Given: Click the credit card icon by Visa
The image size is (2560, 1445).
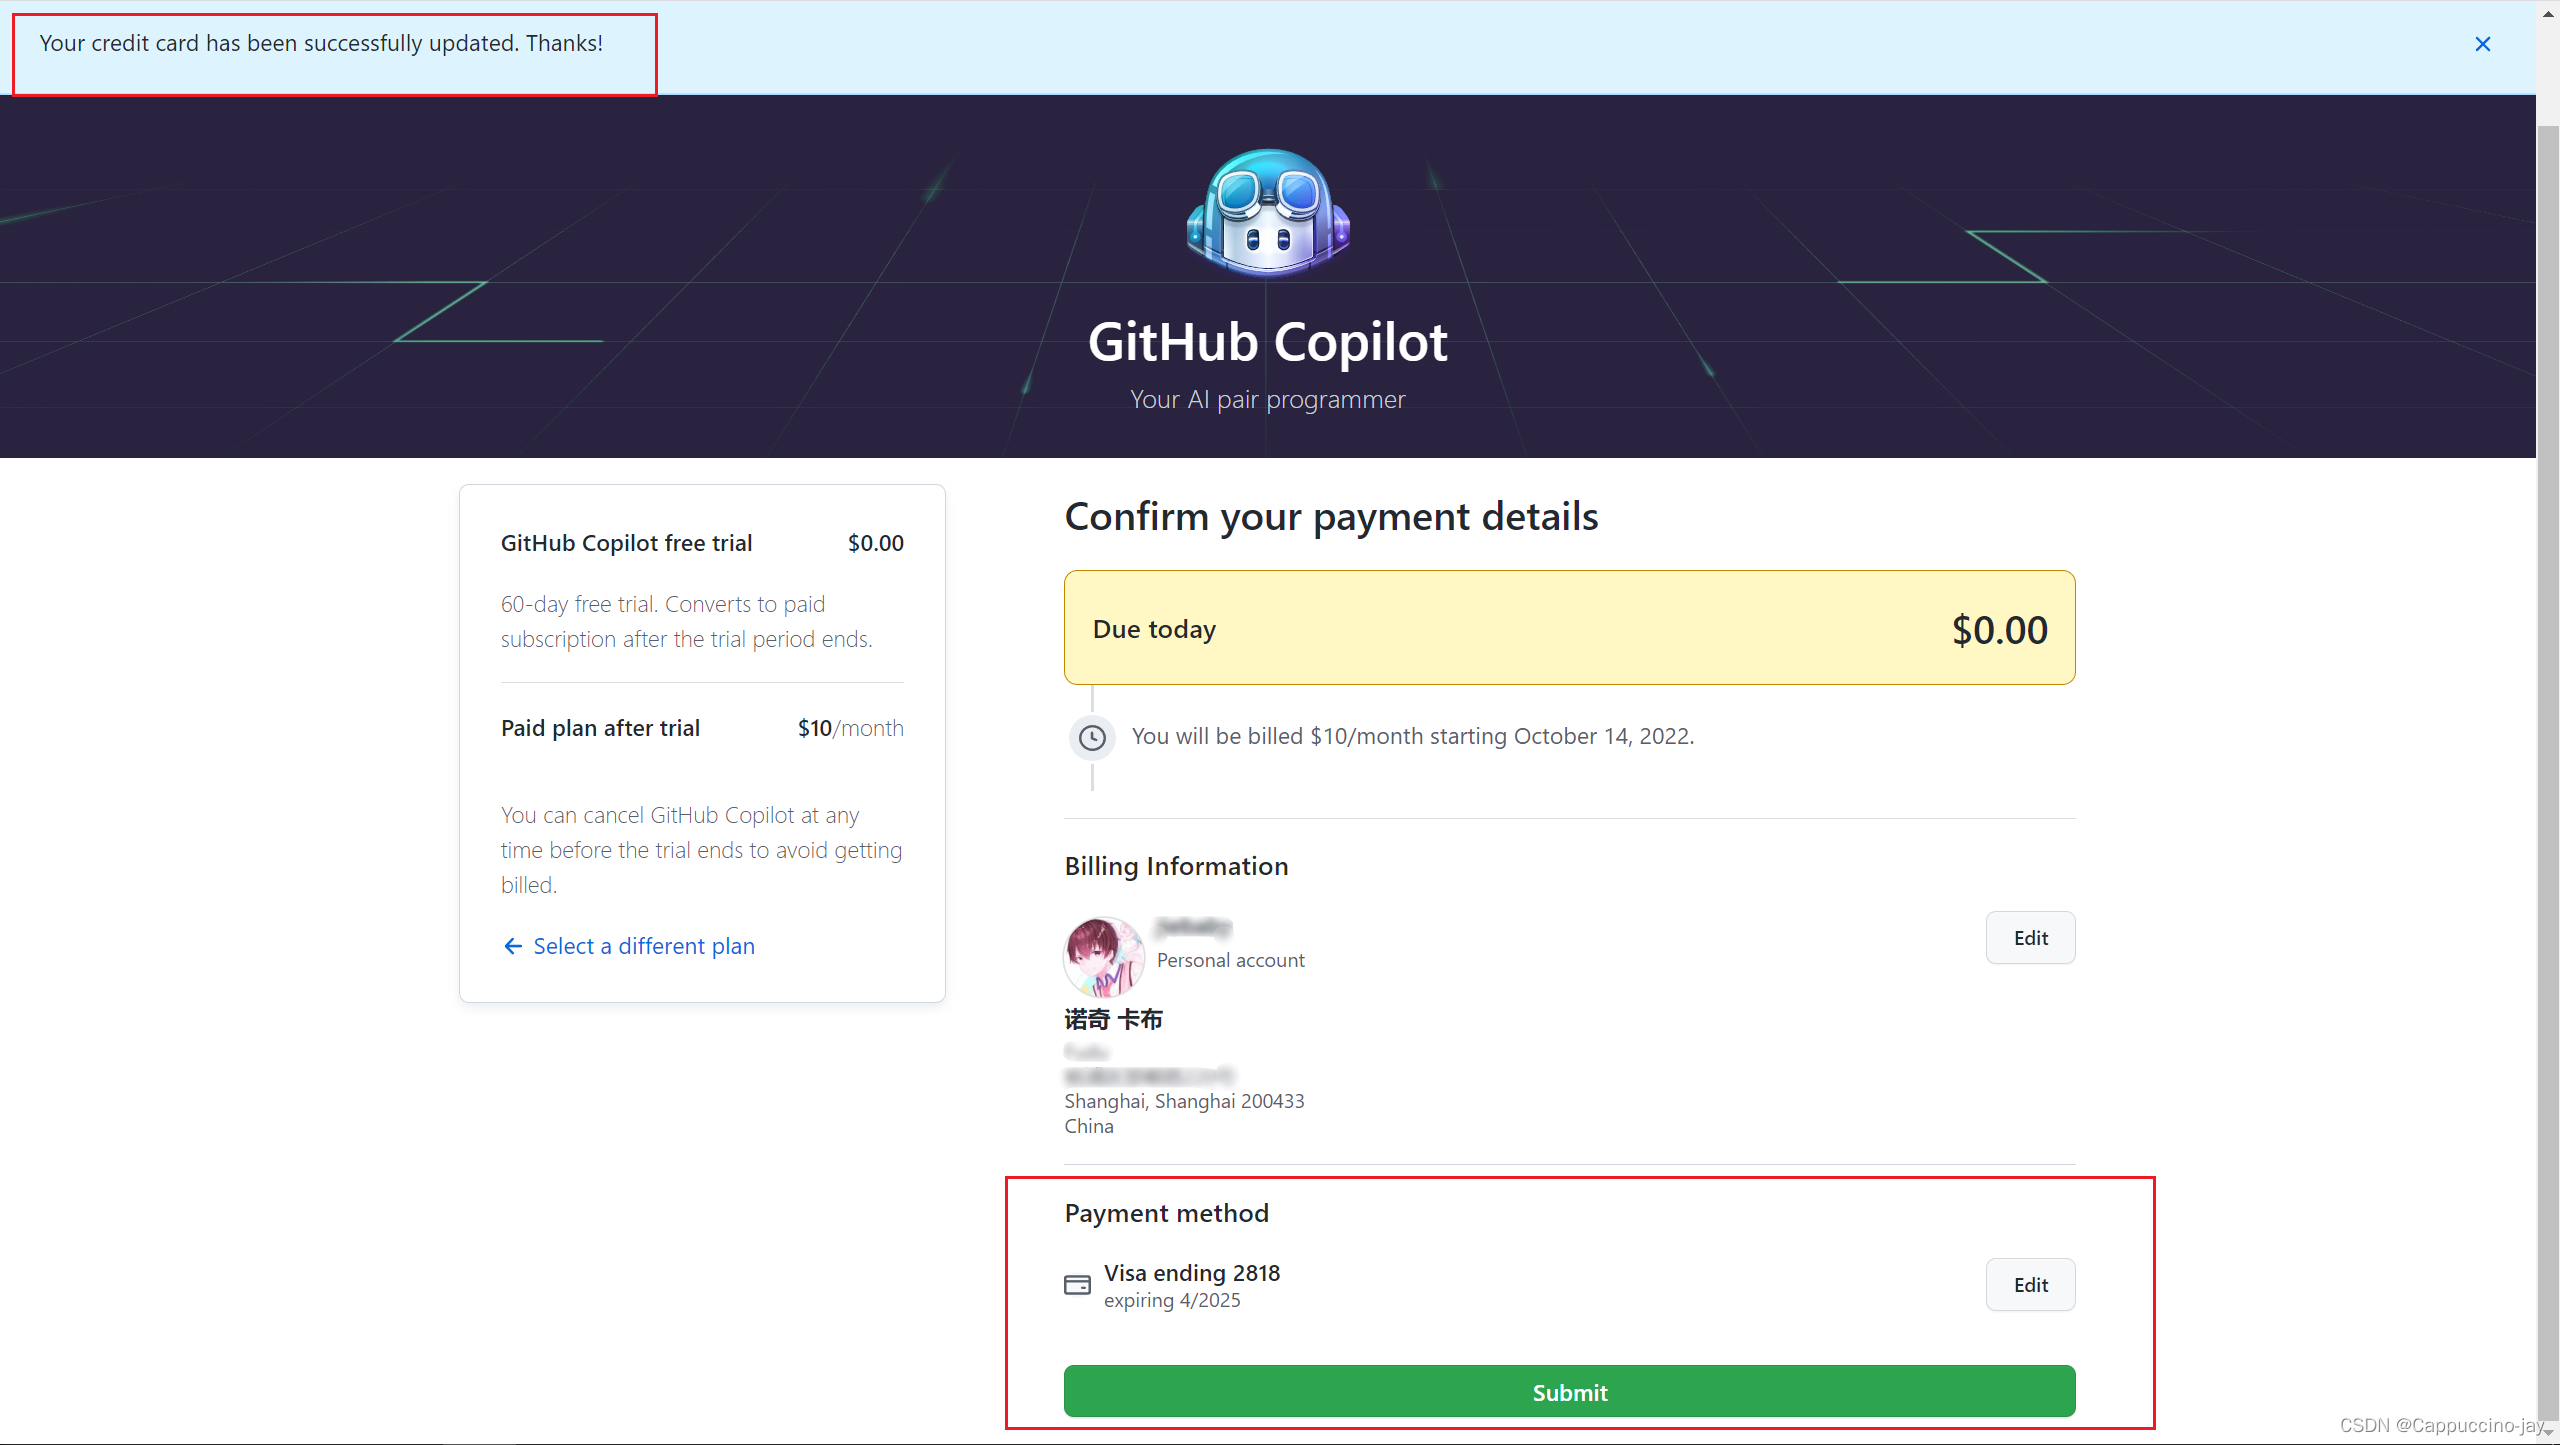Looking at the screenshot, I should point(1077,1285).
